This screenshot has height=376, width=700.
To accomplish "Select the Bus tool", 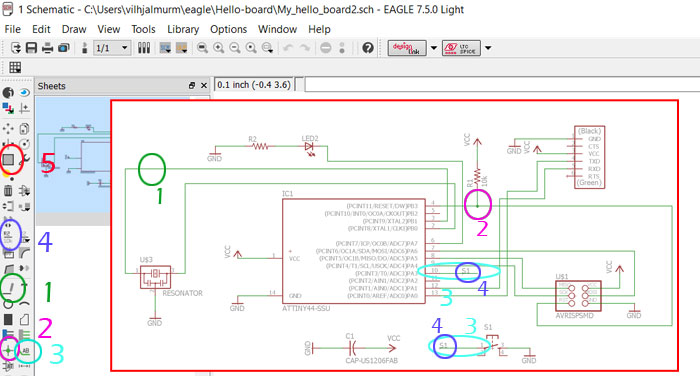I will pos(8,335).
